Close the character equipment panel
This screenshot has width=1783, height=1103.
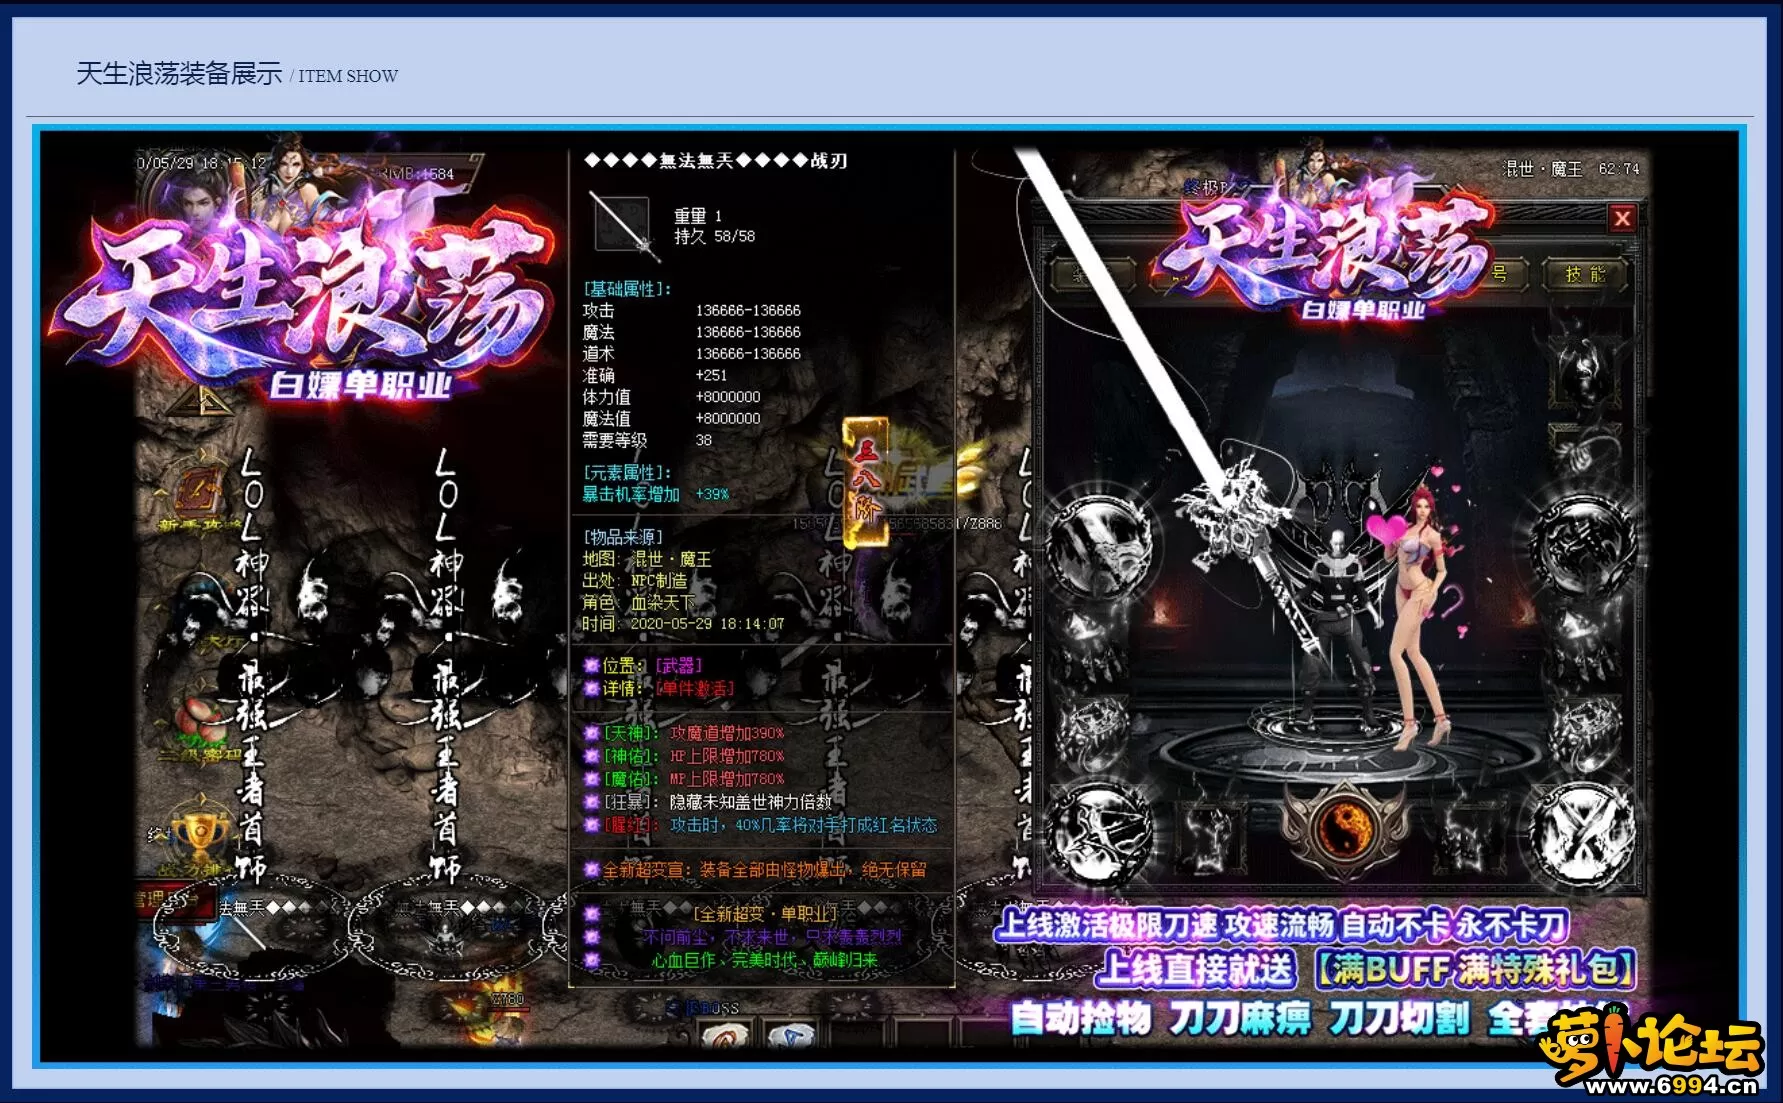pyautogui.click(x=1622, y=217)
